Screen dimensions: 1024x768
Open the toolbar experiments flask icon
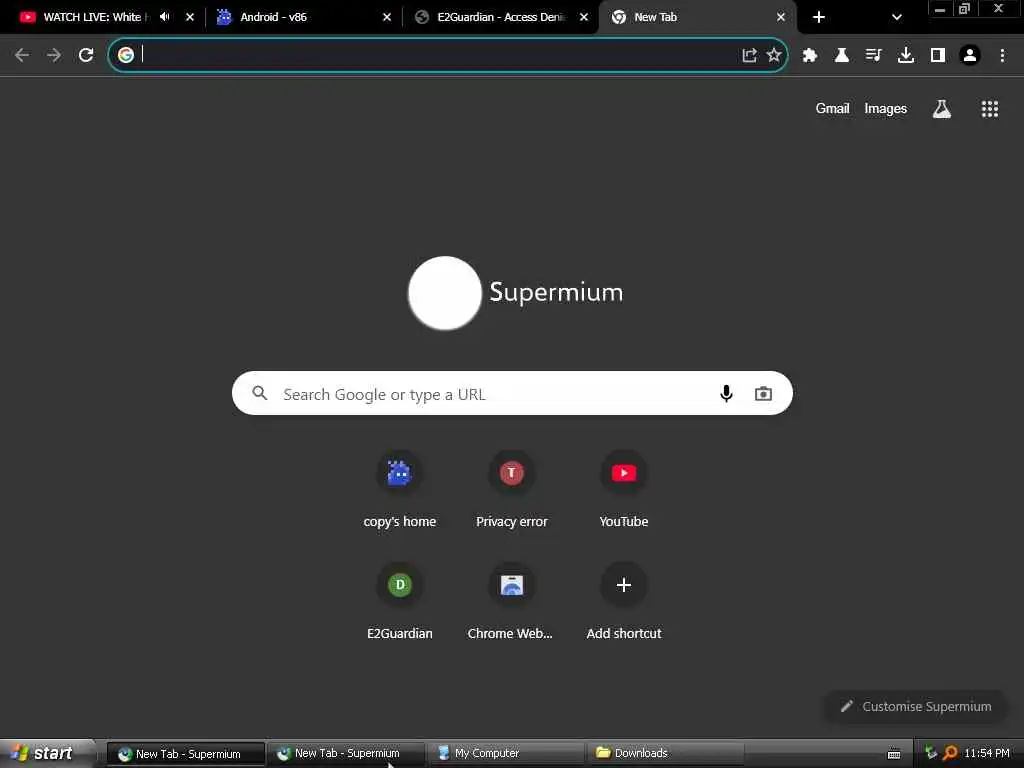pyautogui.click(x=842, y=55)
